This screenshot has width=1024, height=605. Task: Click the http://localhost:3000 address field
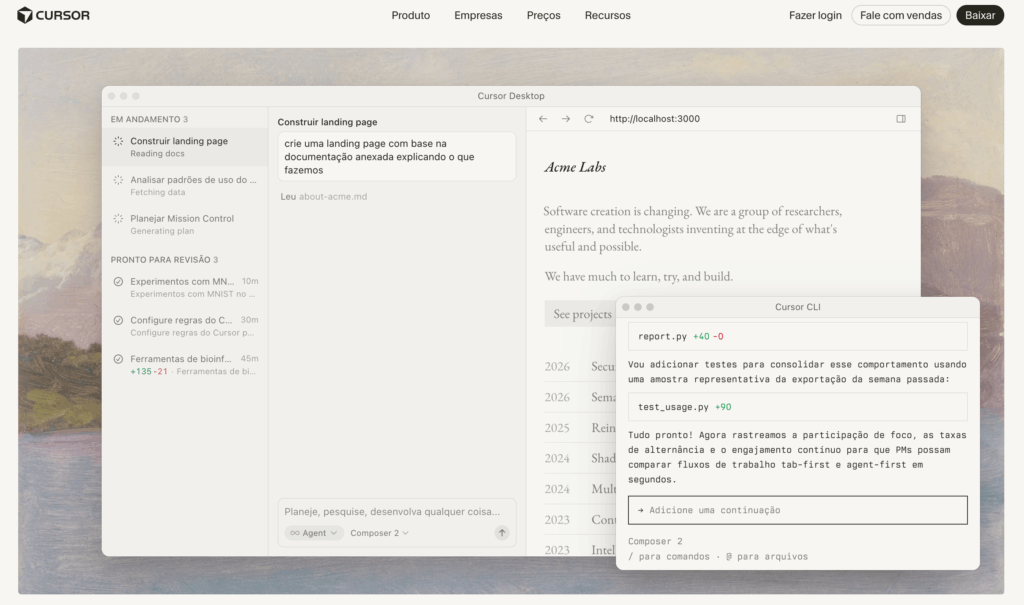(x=654, y=119)
